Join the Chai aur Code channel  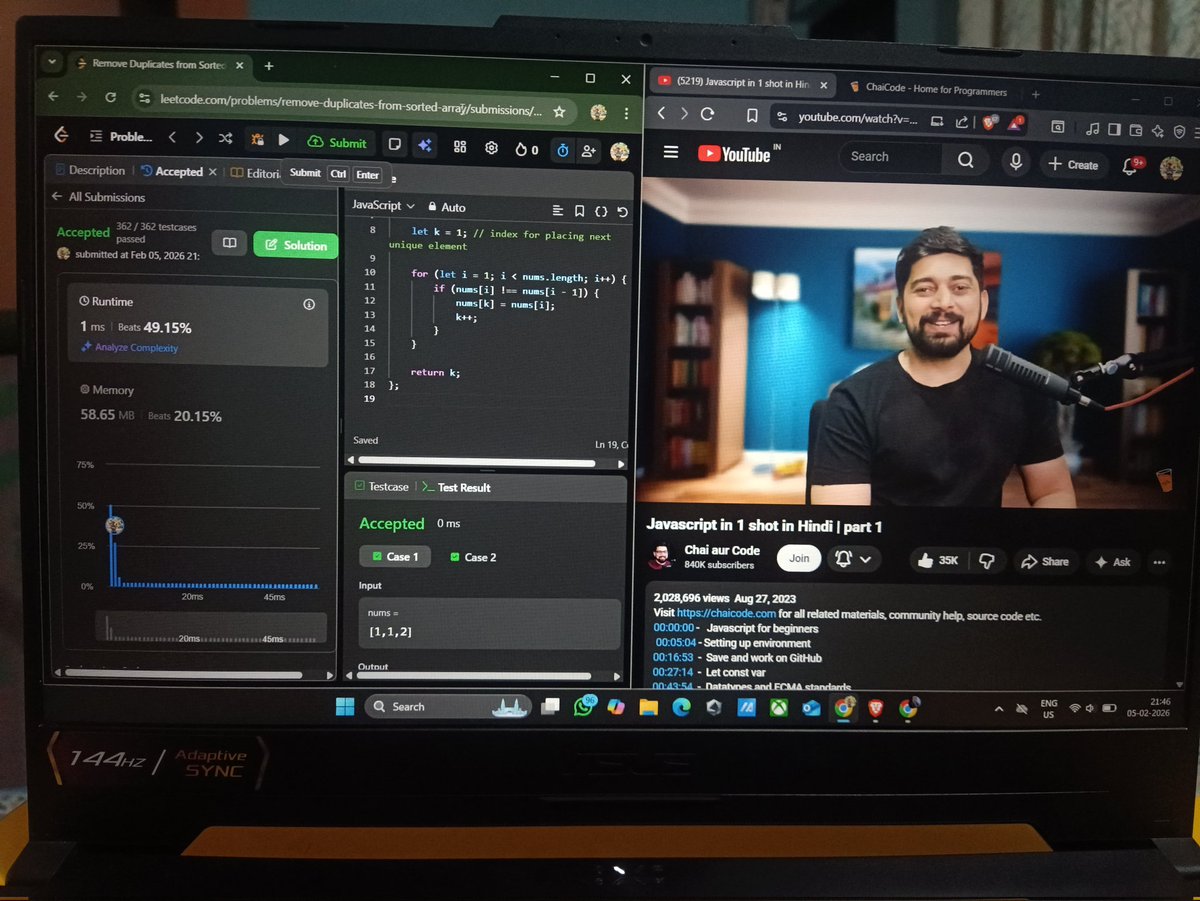799,558
